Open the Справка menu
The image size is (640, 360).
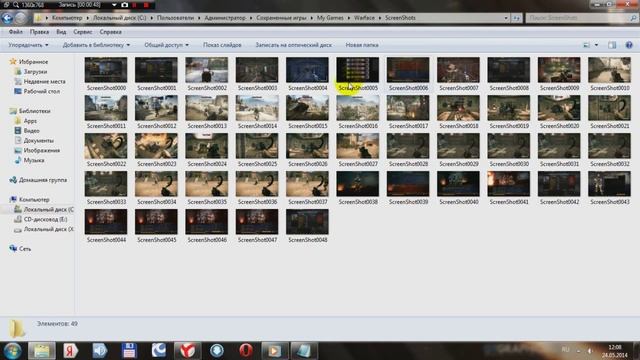tap(110, 32)
